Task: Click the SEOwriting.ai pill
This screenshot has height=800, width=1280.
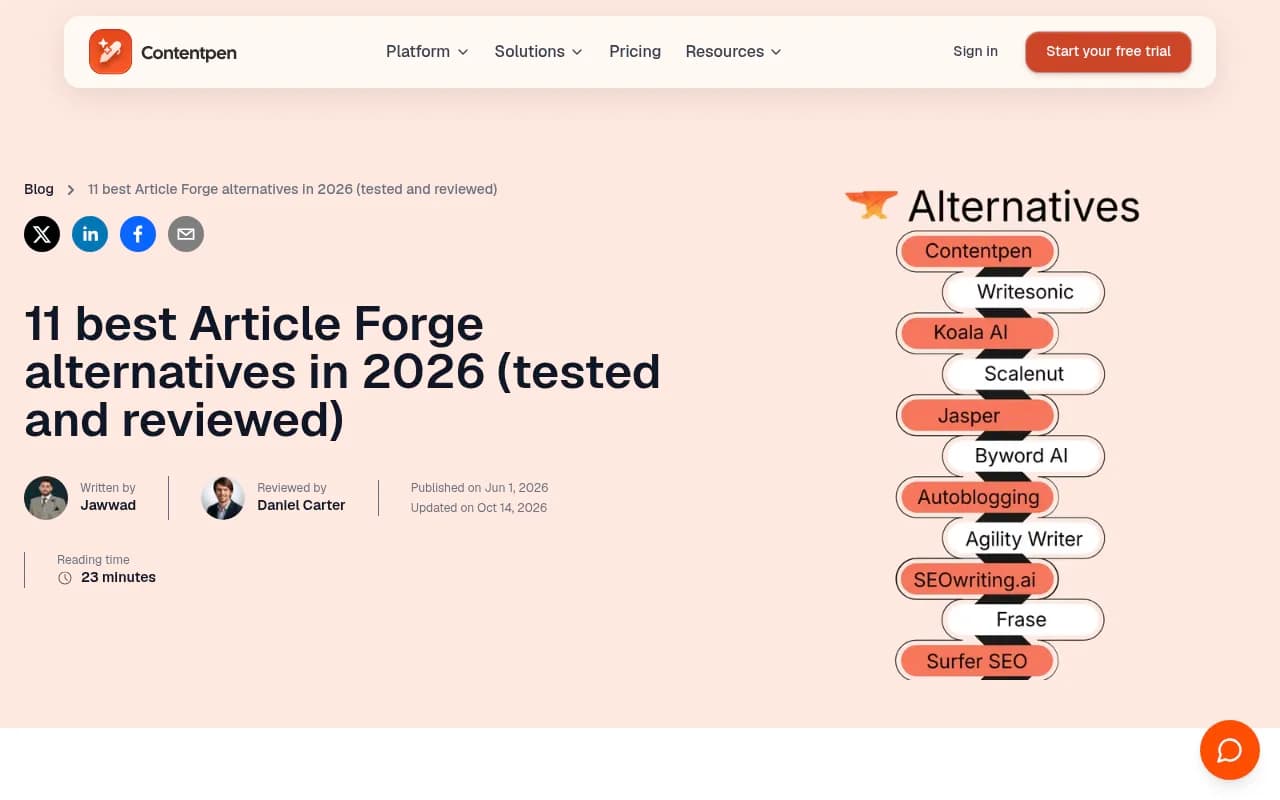Action: [978, 579]
